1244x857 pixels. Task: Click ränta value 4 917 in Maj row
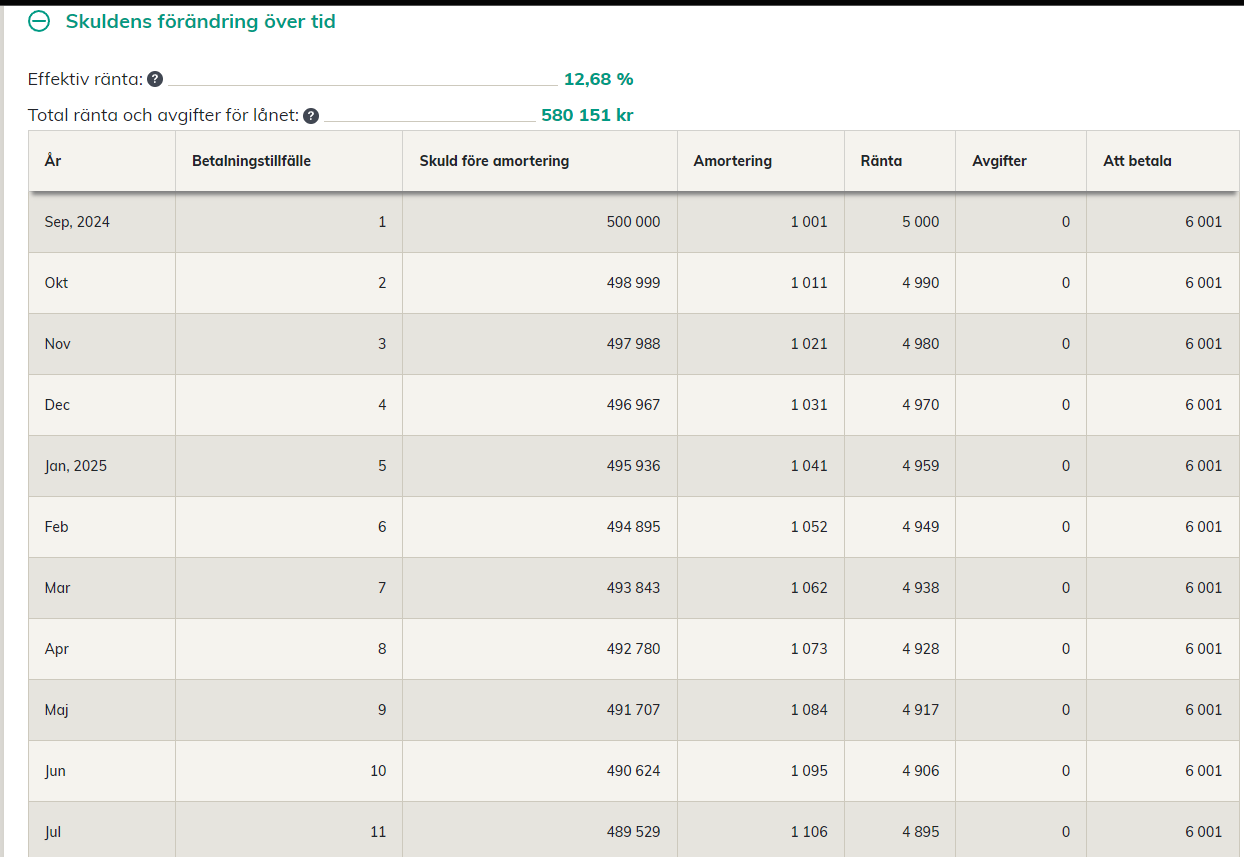920,710
